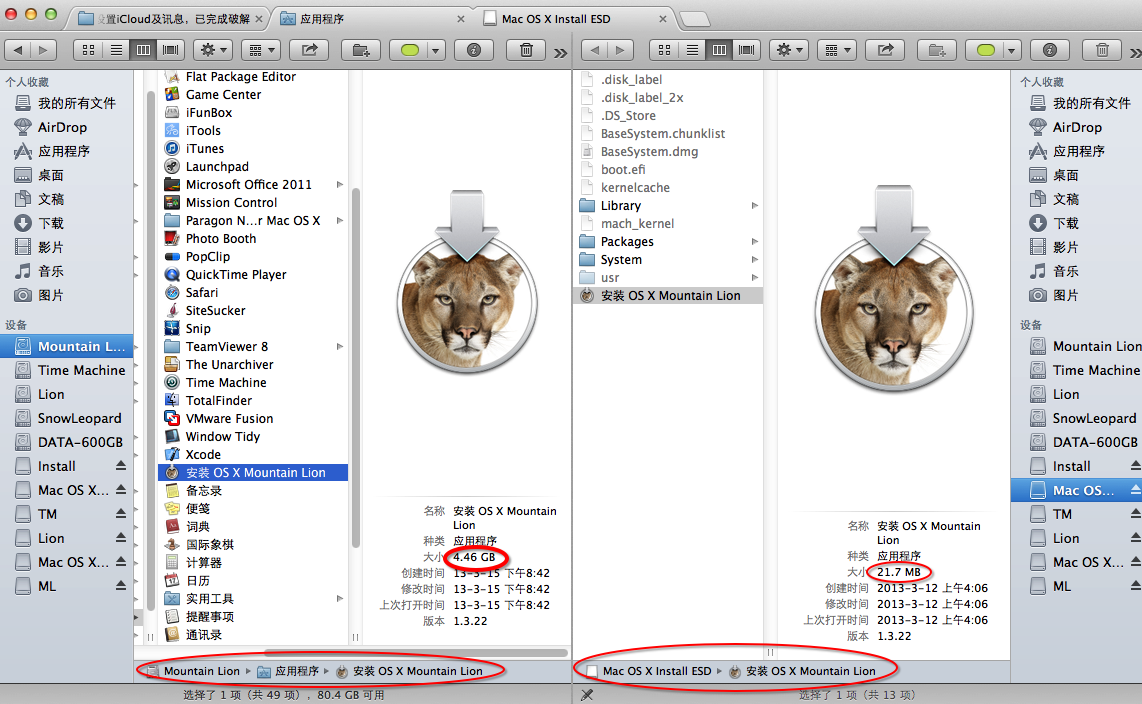Select SnowLeopard in right sidebar
The width and height of the screenshot is (1142, 704).
(x=1094, y=418)
